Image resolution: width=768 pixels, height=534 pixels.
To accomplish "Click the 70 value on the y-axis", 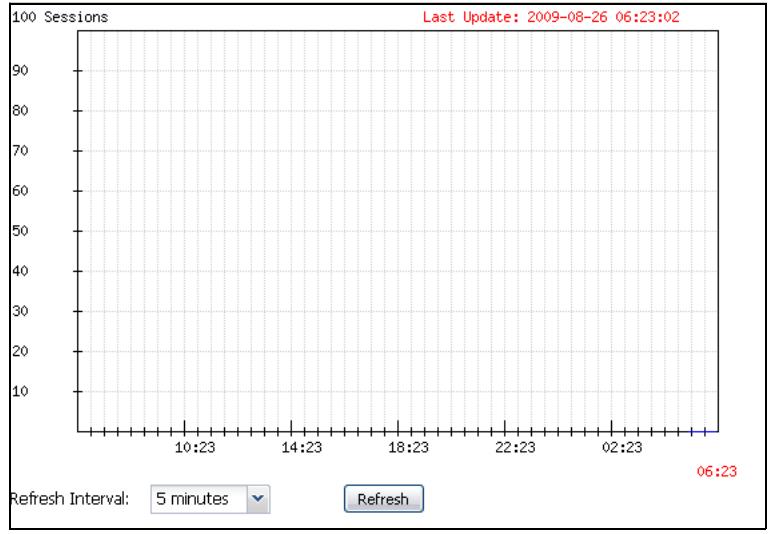I will [20, 150].
